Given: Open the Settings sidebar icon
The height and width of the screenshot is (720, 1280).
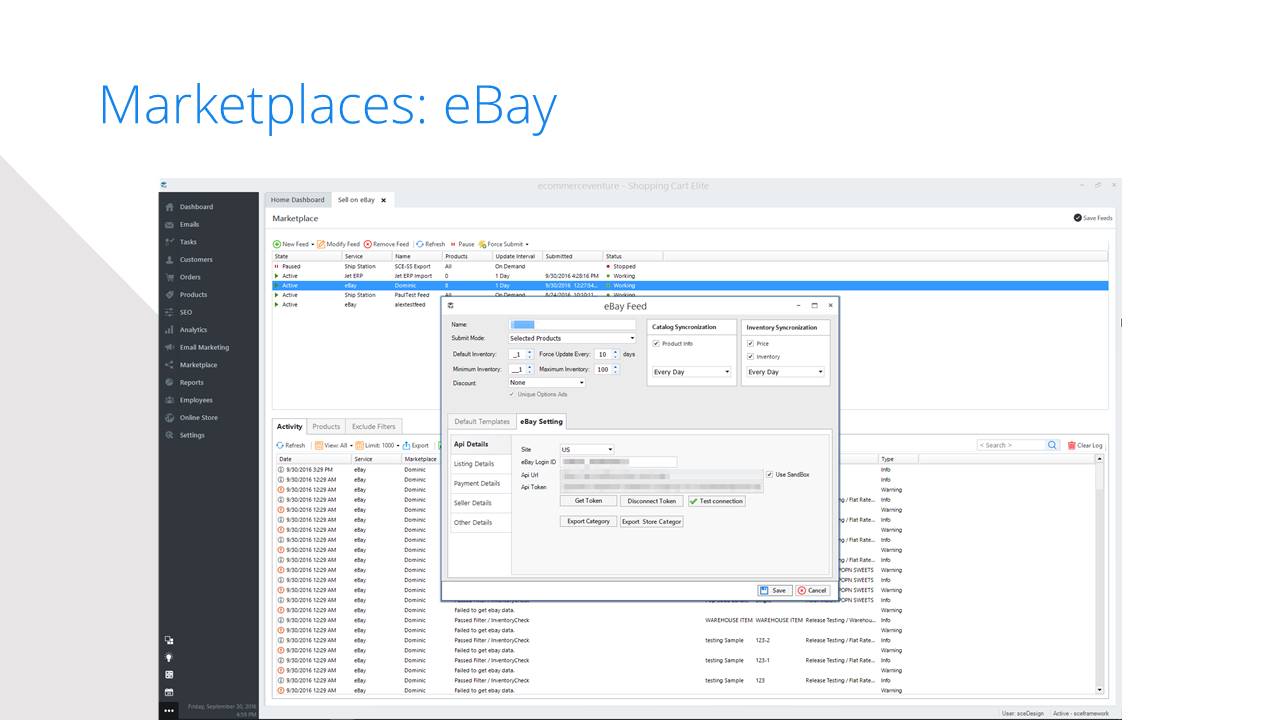Looking at the screenshot, I should tap(169, 435).
